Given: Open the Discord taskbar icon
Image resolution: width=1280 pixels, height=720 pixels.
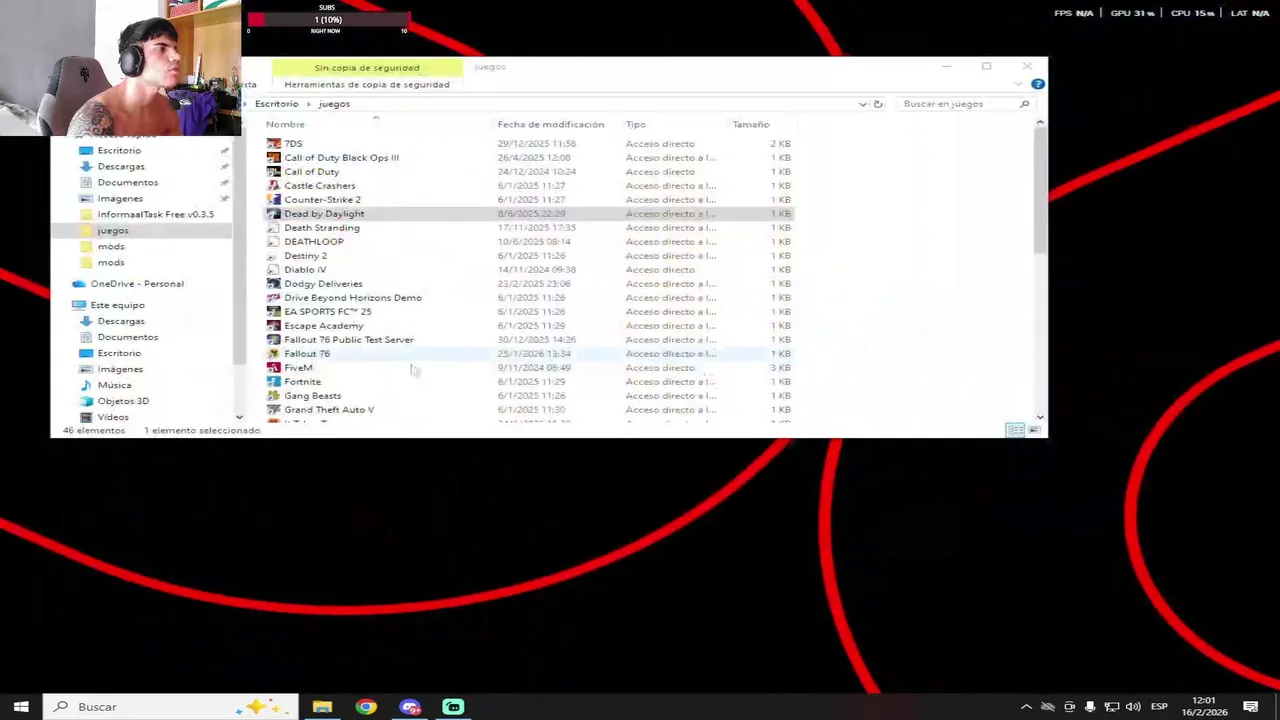Looking at the screenshot, I should click(x=410, y=707).
